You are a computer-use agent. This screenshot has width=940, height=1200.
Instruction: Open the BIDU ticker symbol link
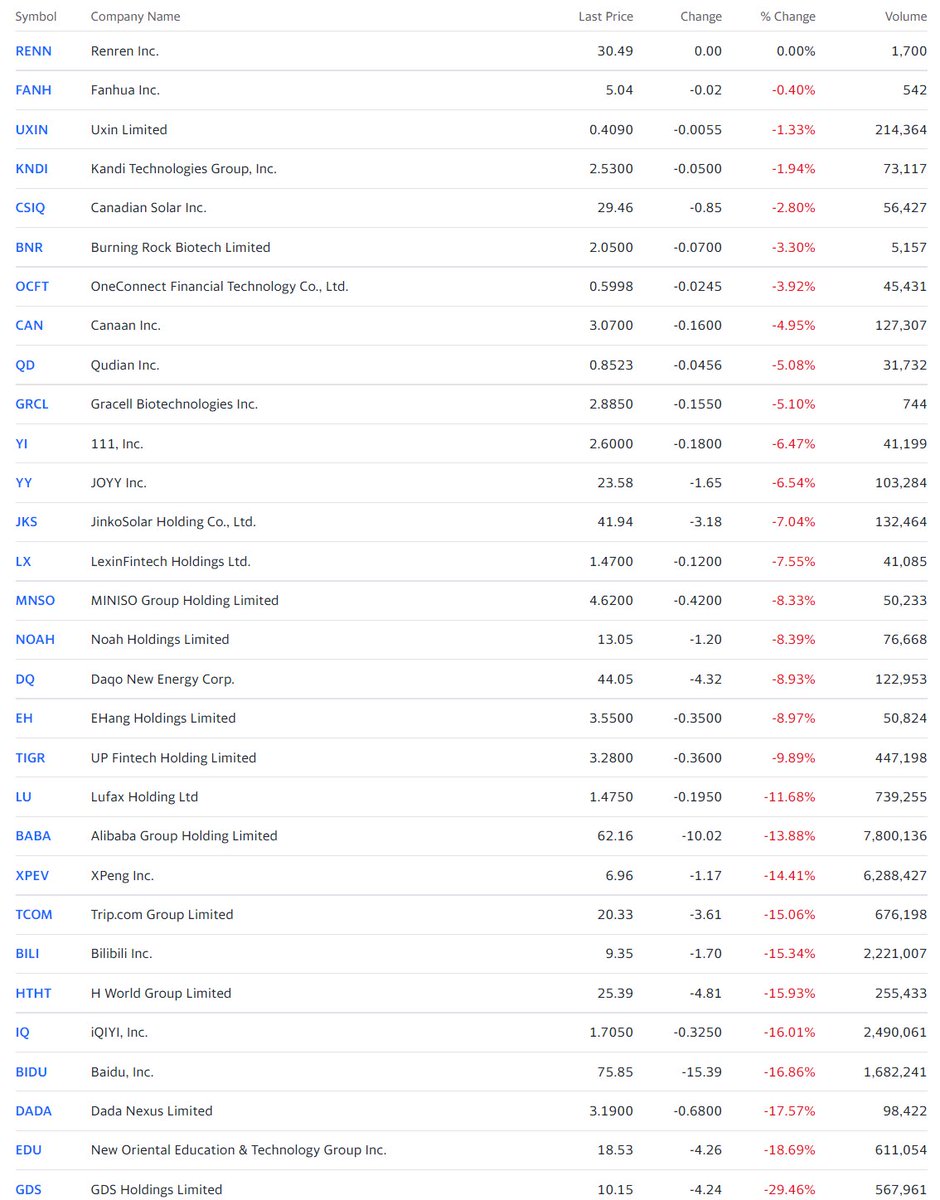(31, 1071)
